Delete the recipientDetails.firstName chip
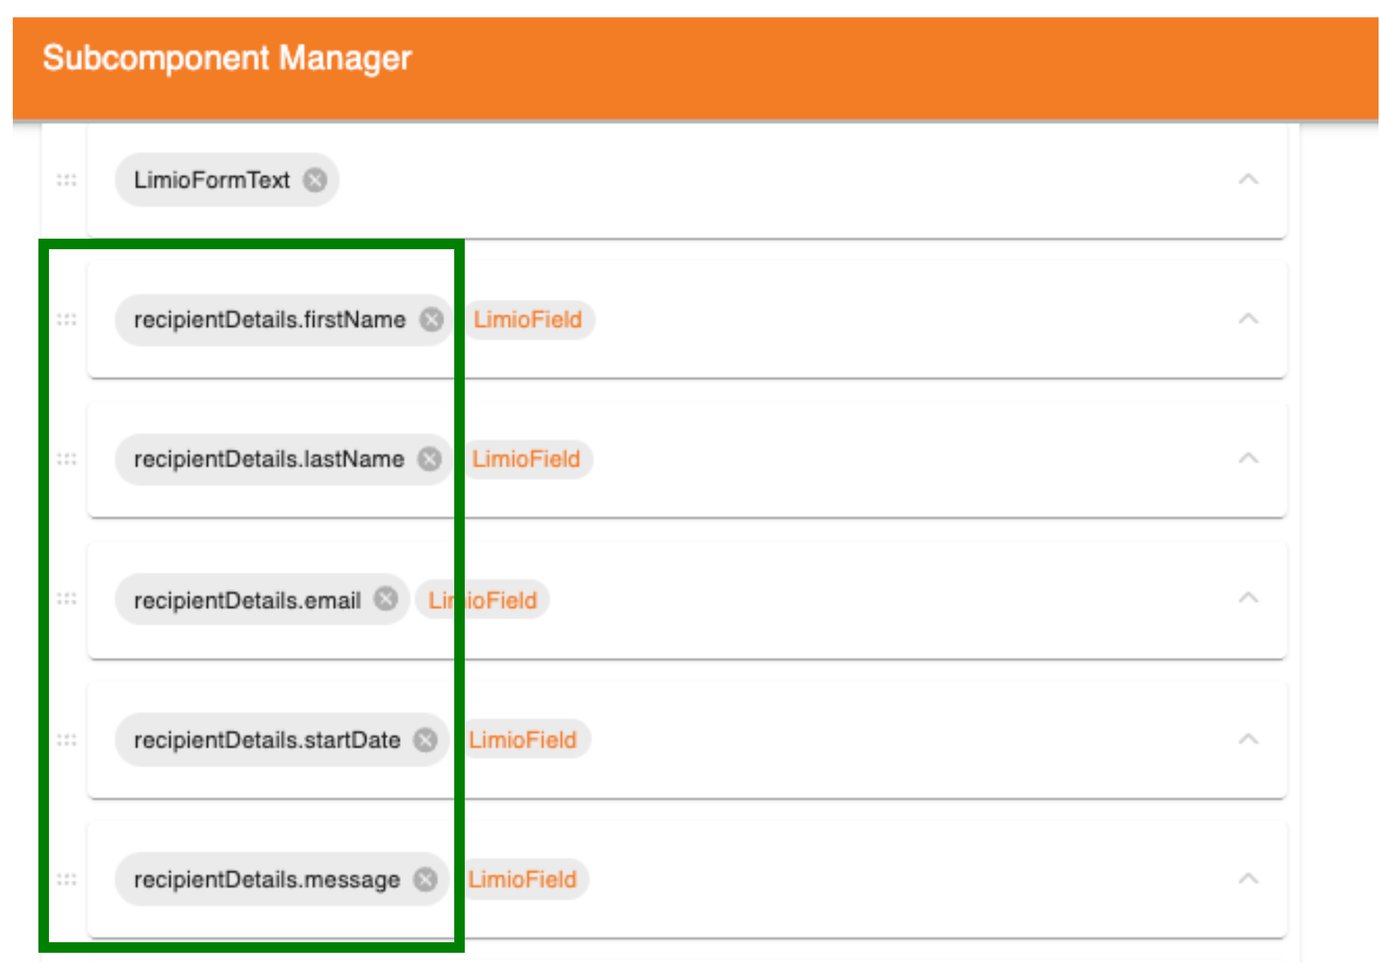The image size is (1380, 976). [x=431, y=320]
